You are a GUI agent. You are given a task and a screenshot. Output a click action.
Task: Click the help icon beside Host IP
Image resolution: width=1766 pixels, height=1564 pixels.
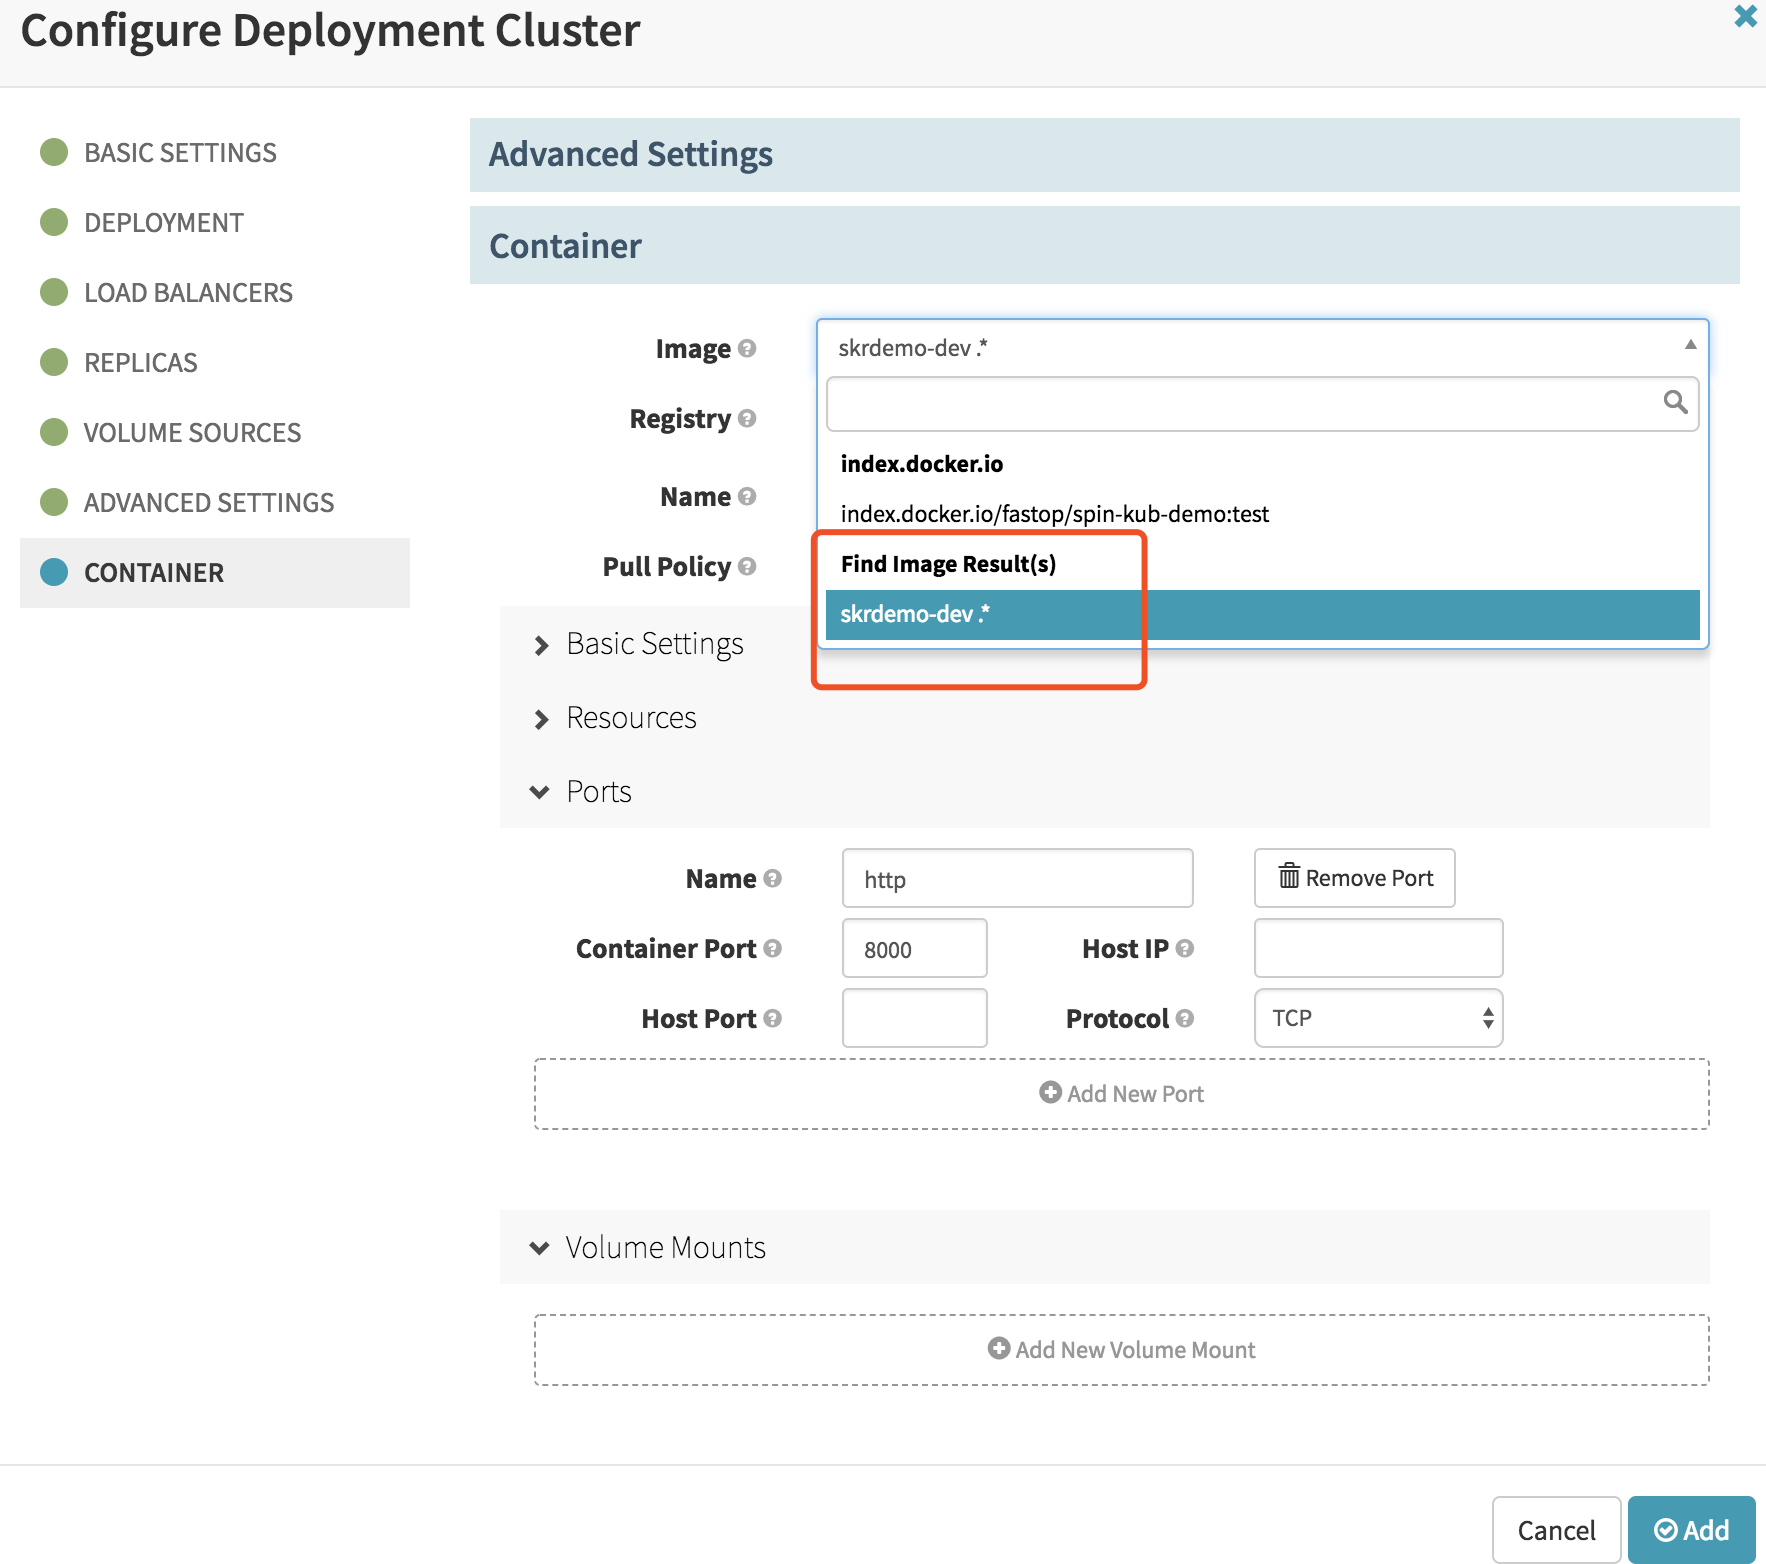coord(1185,948)
